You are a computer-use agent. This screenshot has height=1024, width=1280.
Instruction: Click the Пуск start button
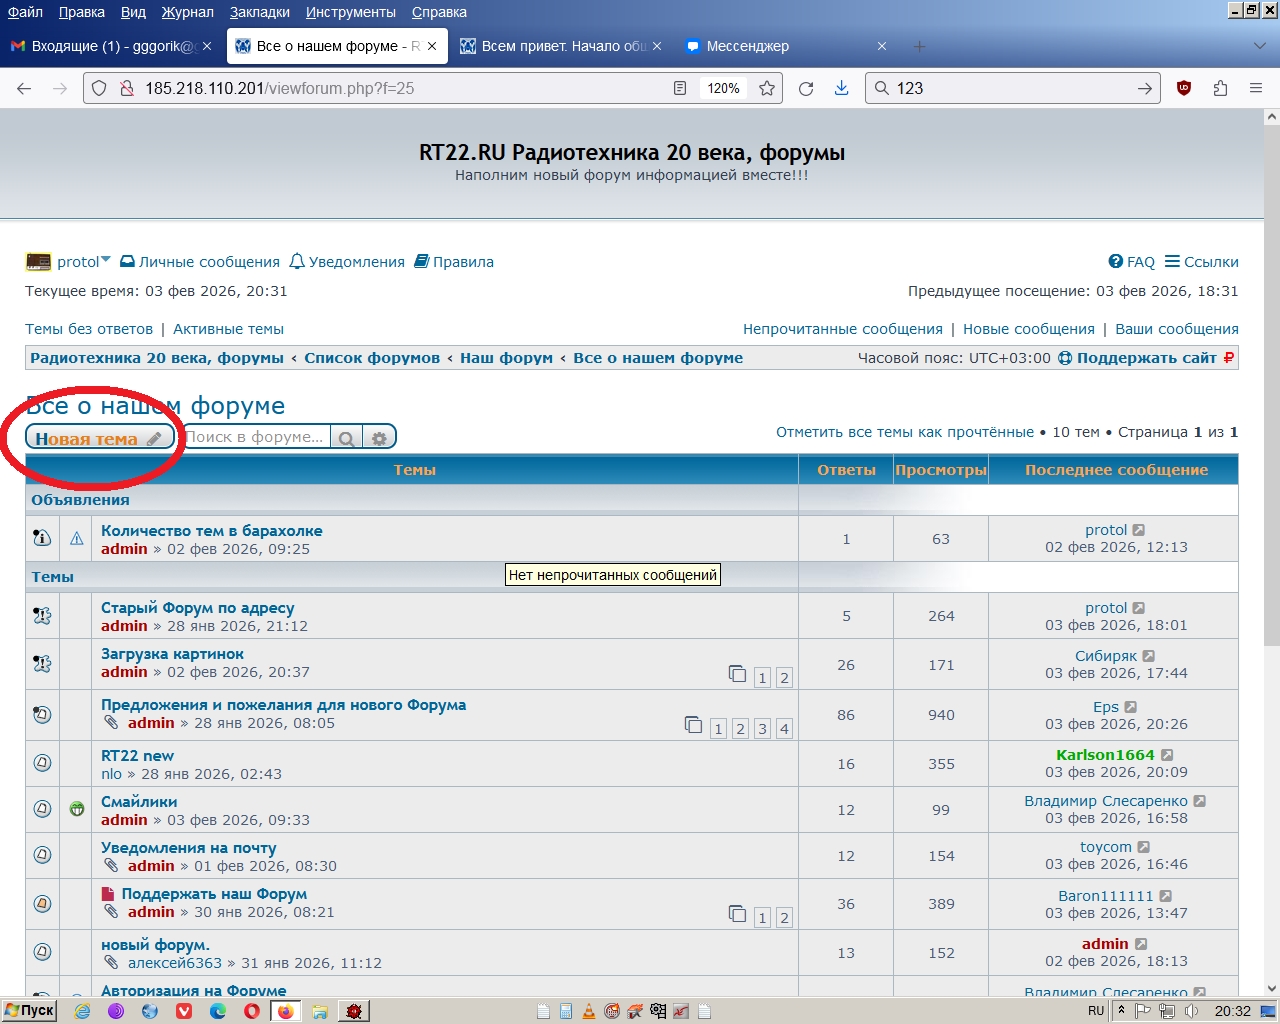click(x=29, y=1010)
